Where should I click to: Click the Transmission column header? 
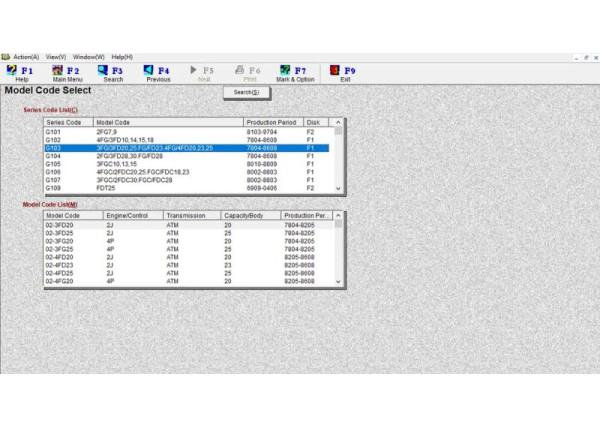pyautogui.click(x=191, y=215)
